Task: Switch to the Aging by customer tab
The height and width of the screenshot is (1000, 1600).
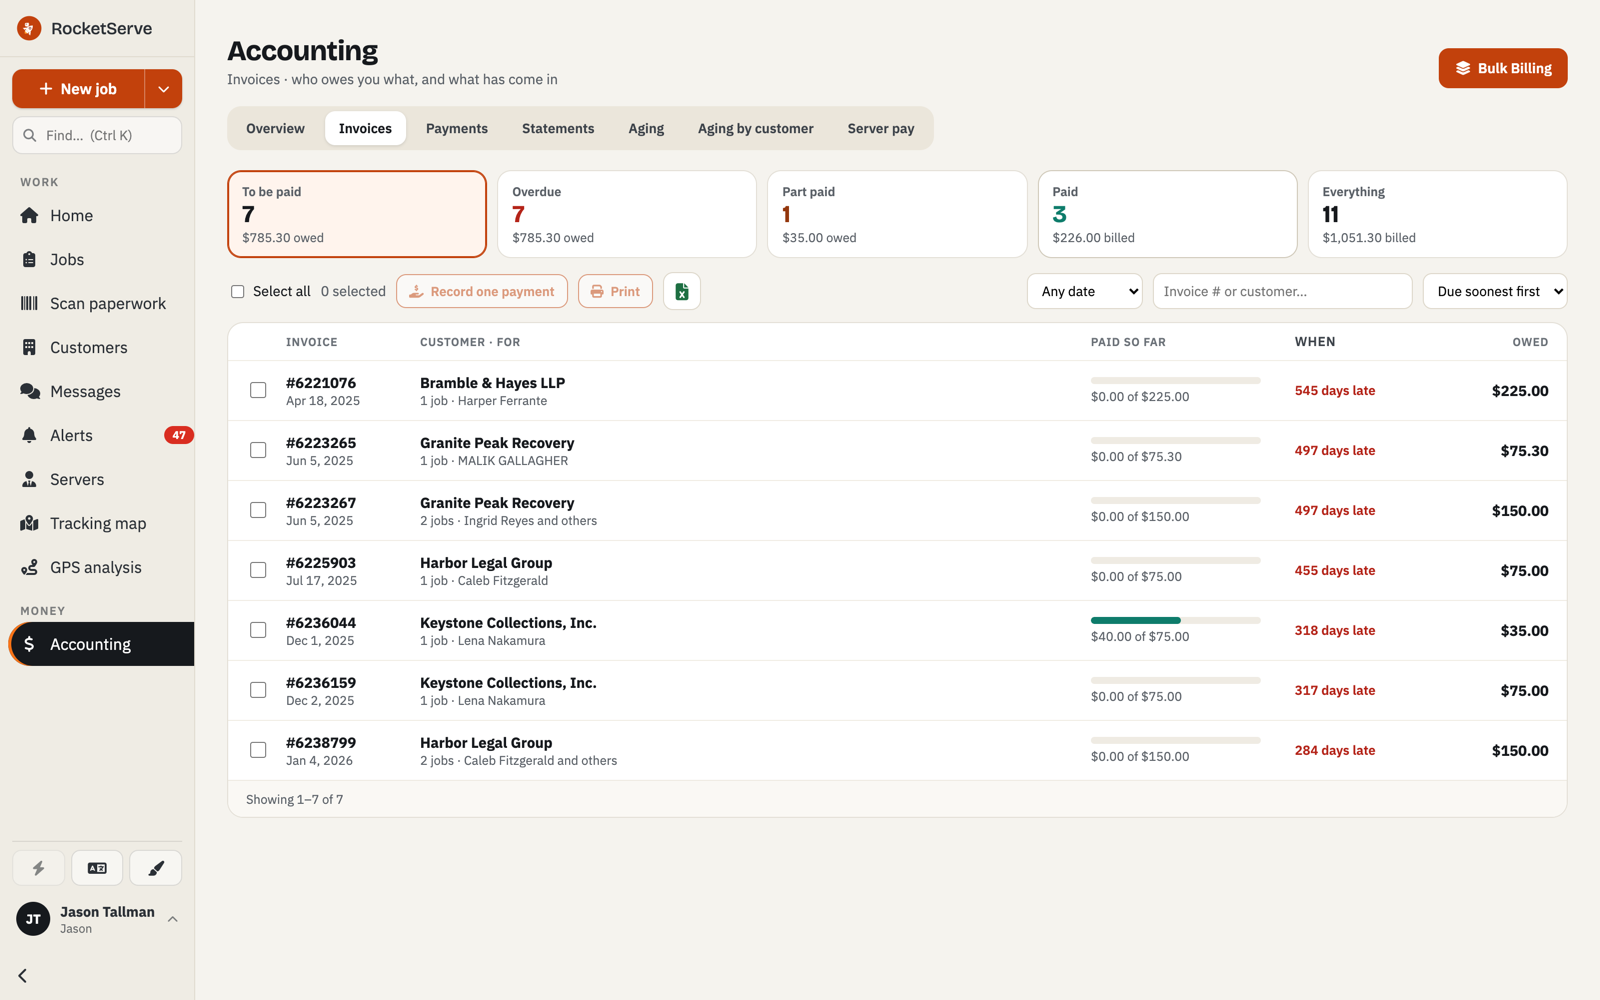Action: click(756, 128)
